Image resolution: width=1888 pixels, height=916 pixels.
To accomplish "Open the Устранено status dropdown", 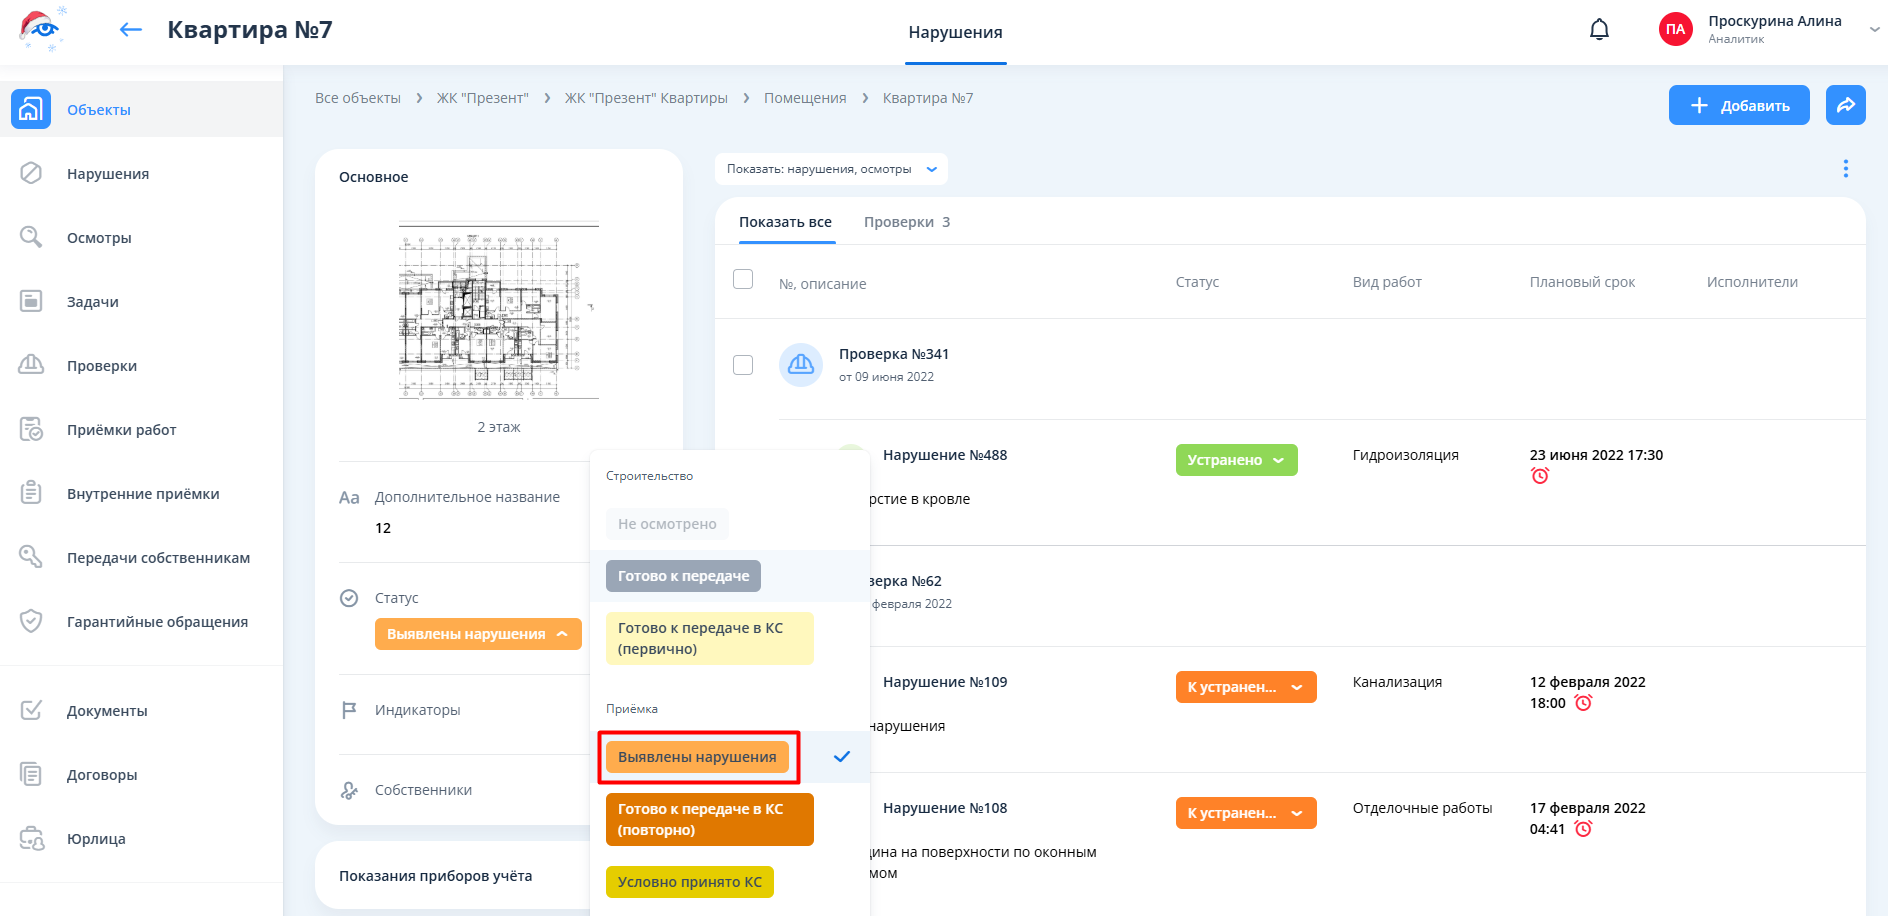I will pos(1235,460).
